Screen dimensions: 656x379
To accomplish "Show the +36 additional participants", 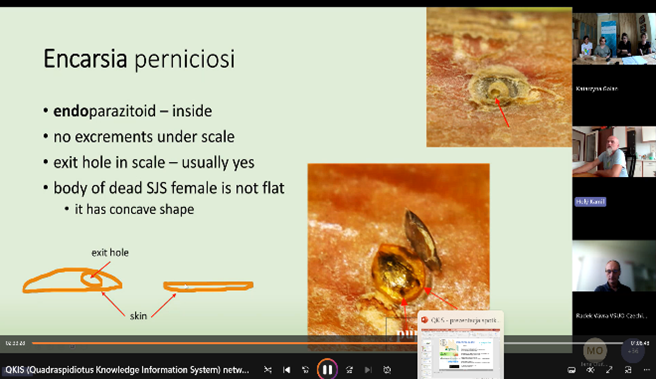I will (633, 351).
